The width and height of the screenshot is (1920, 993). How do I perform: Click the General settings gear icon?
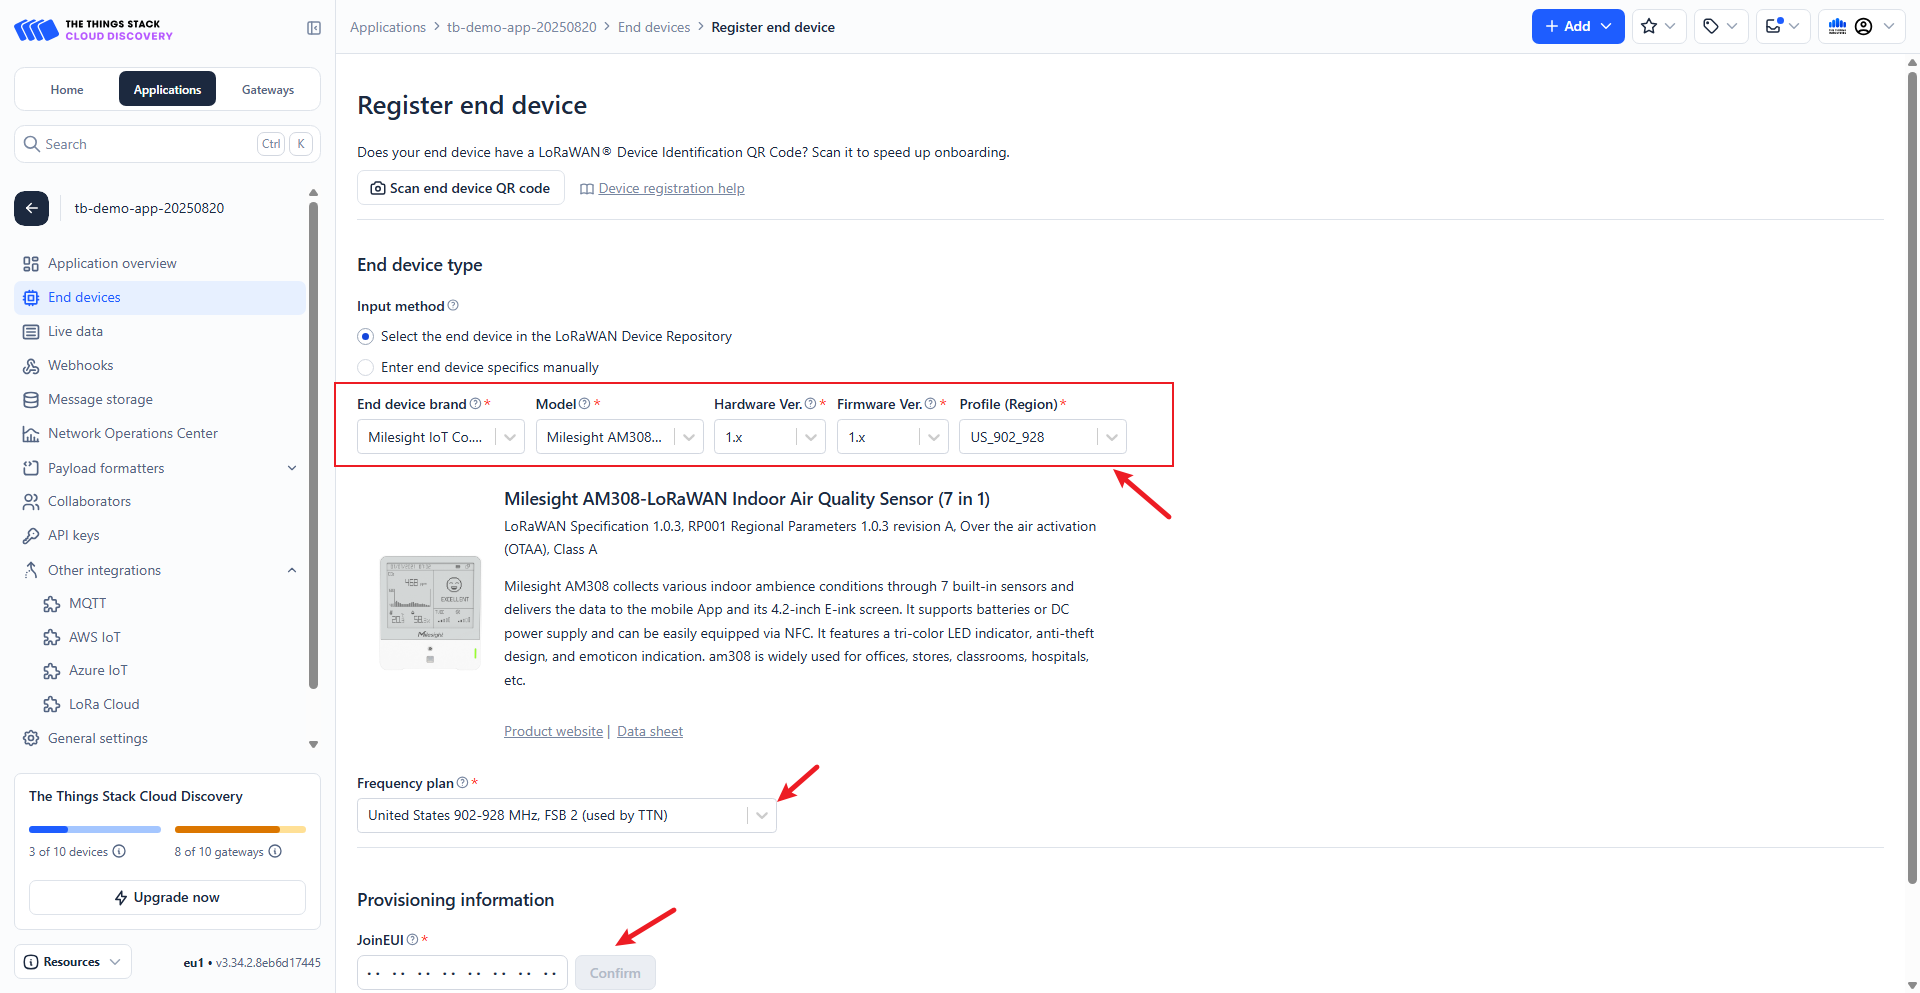[31, 738]
